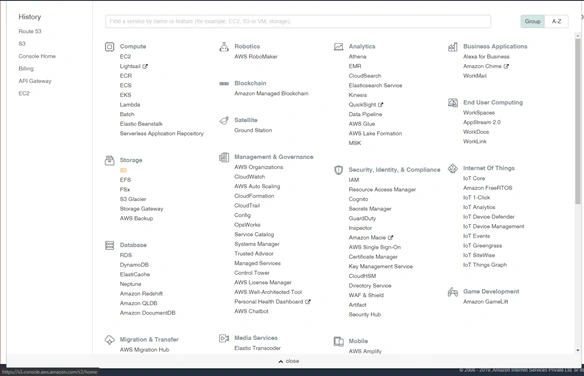Open Secrets Manager service
This screenshot has height=376, width=584.
370,209
